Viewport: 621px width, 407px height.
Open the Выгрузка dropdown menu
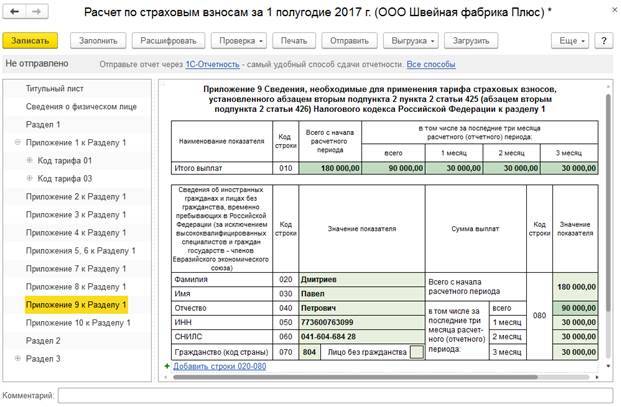pyautogui.click(x=411, y=41)
